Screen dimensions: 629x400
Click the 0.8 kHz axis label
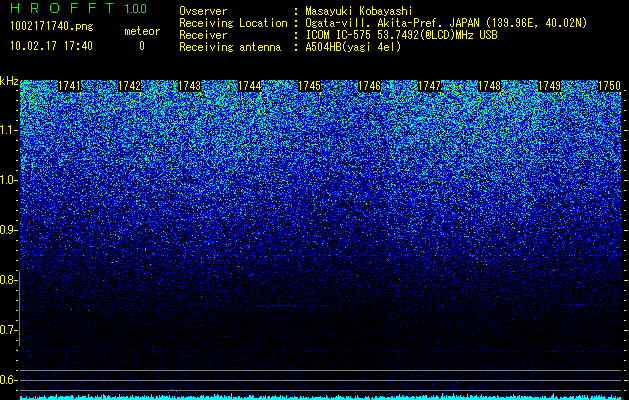tap(7, 280)
